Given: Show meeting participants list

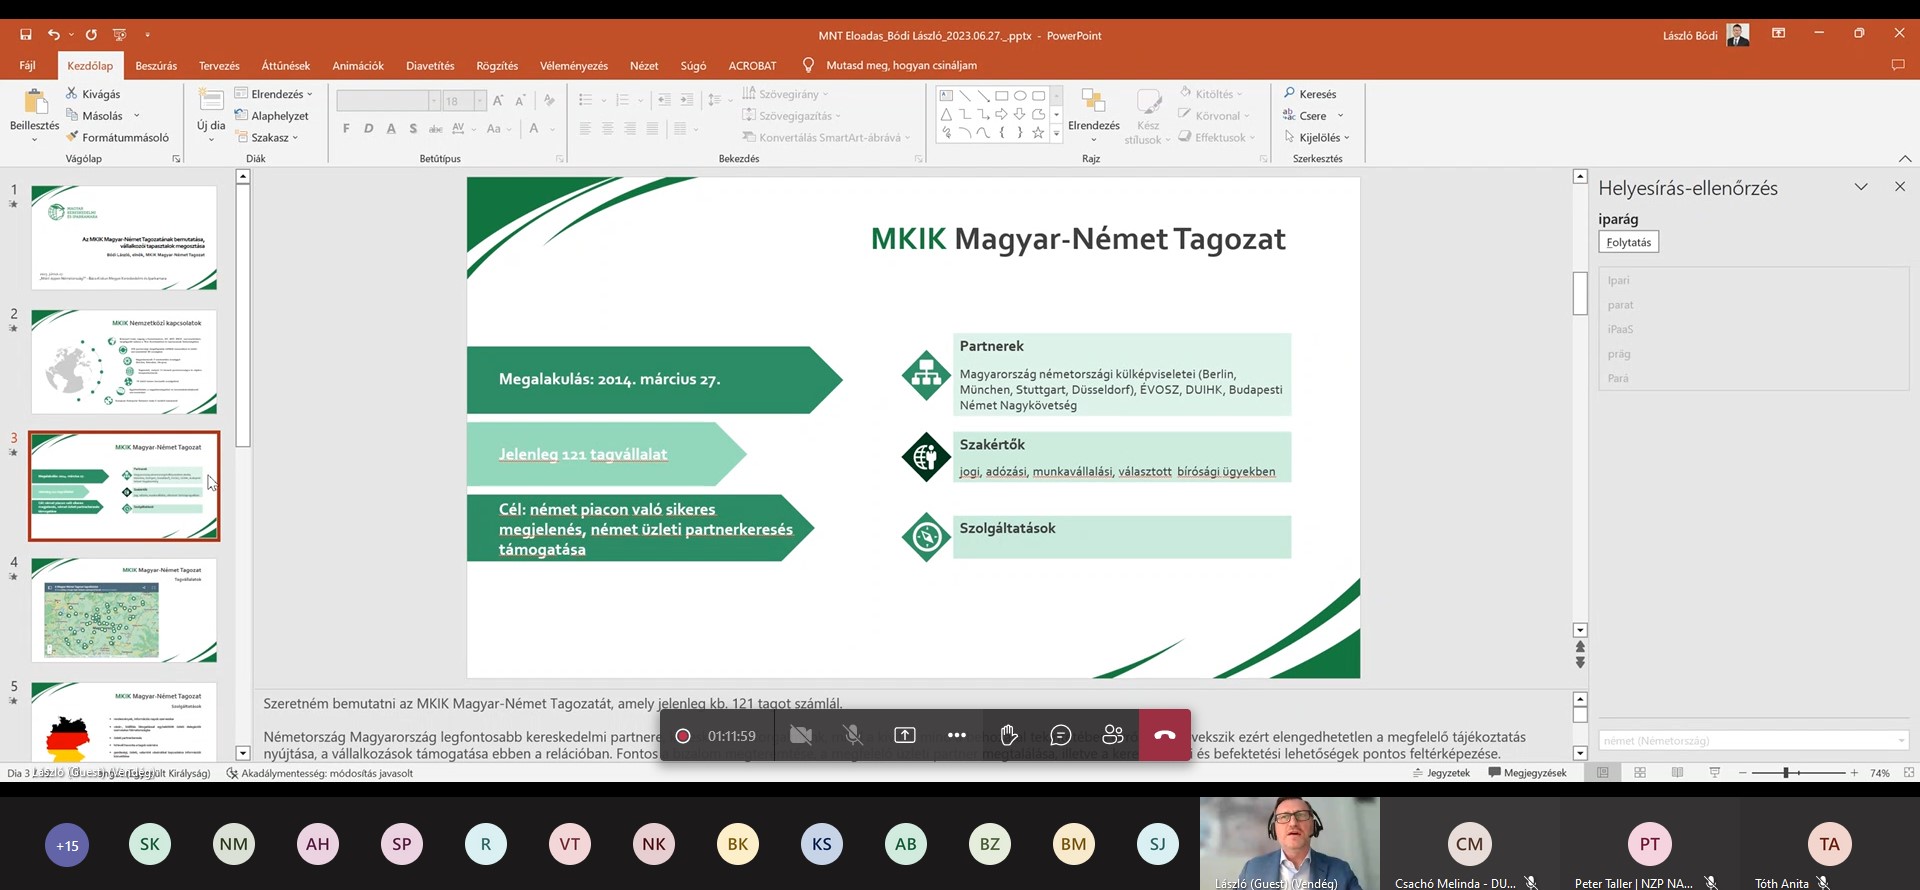Looking at the screenshot, I should [x=1113, y=735].
